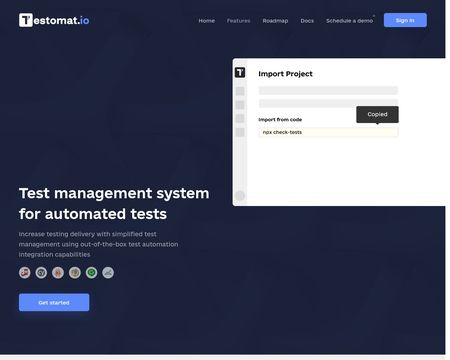Click the orange third framework icon
The width and height of the screenshot is (450, 360).
coord(58,273)
